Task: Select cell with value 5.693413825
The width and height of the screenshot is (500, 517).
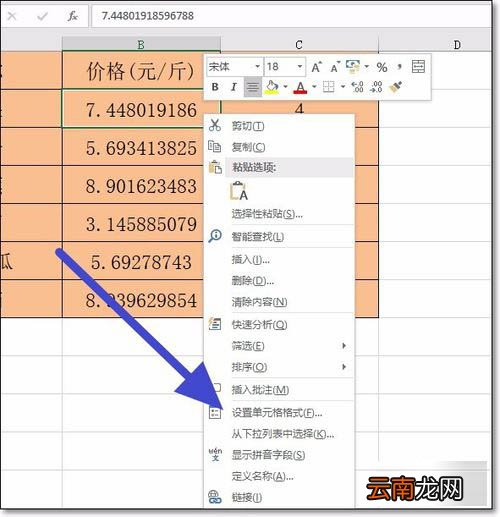Action: pos(133,147)
